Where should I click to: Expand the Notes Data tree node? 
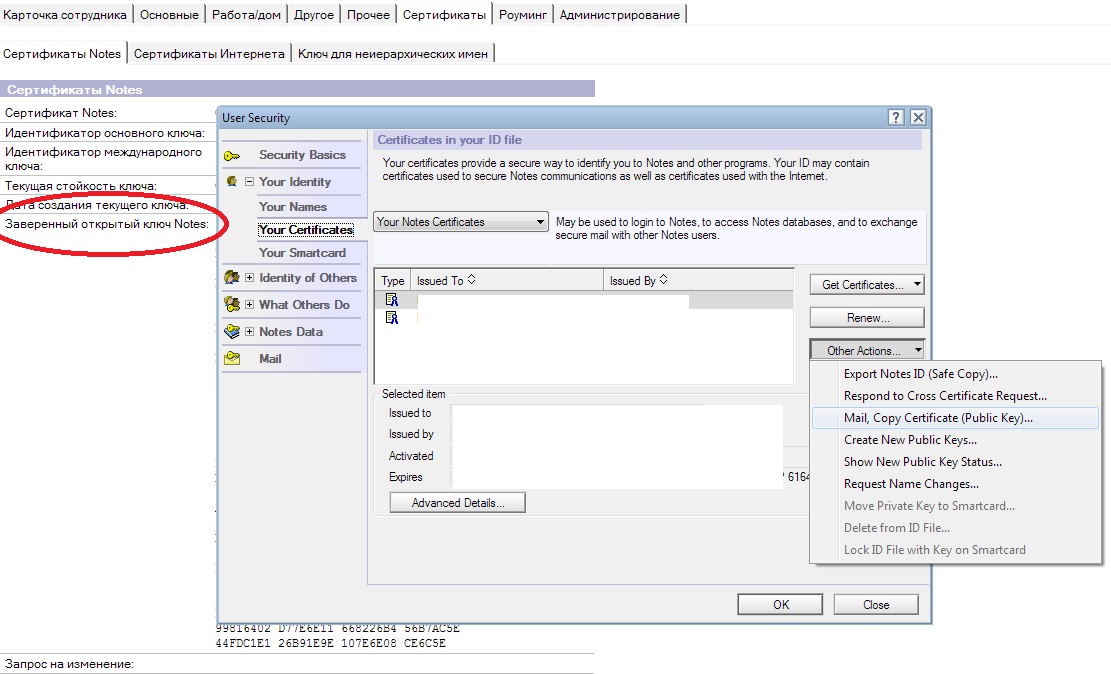(249, 332)
